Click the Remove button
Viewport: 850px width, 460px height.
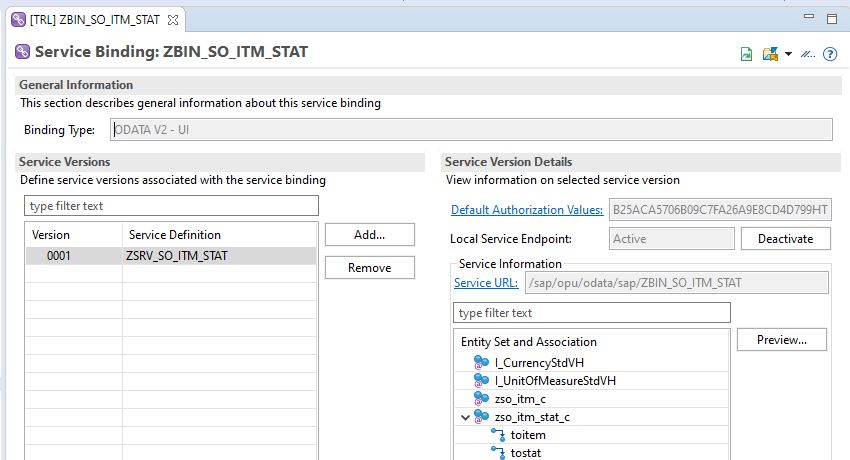[x=370, y=268]
